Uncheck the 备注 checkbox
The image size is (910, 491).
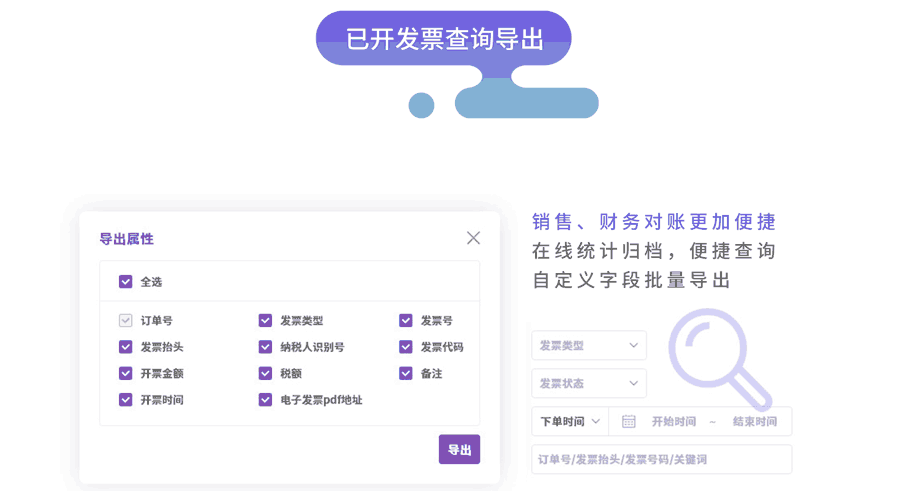[x=406, y=373]
